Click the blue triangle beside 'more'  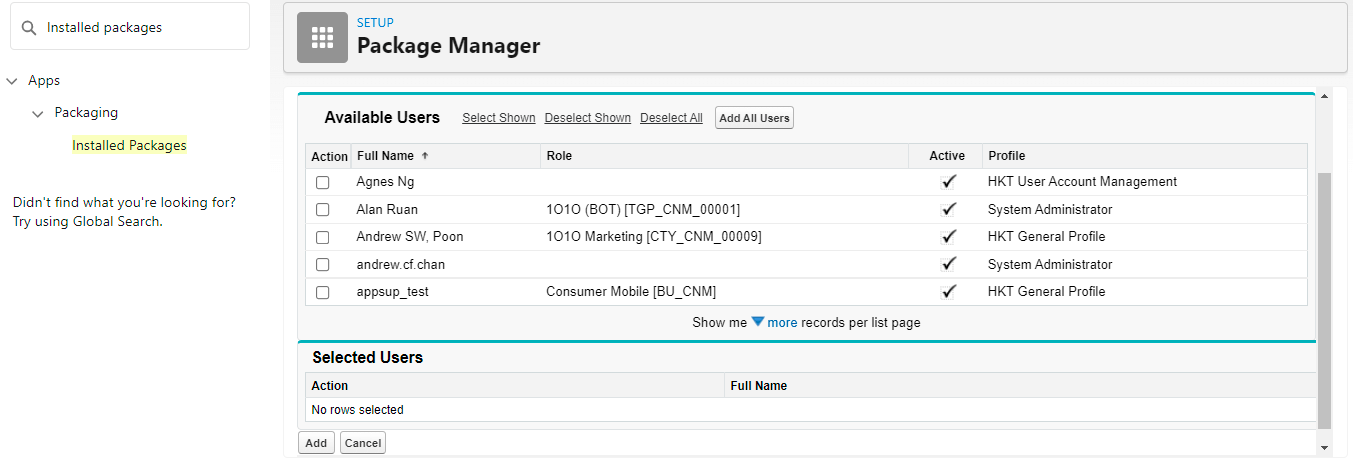[757, 322]
